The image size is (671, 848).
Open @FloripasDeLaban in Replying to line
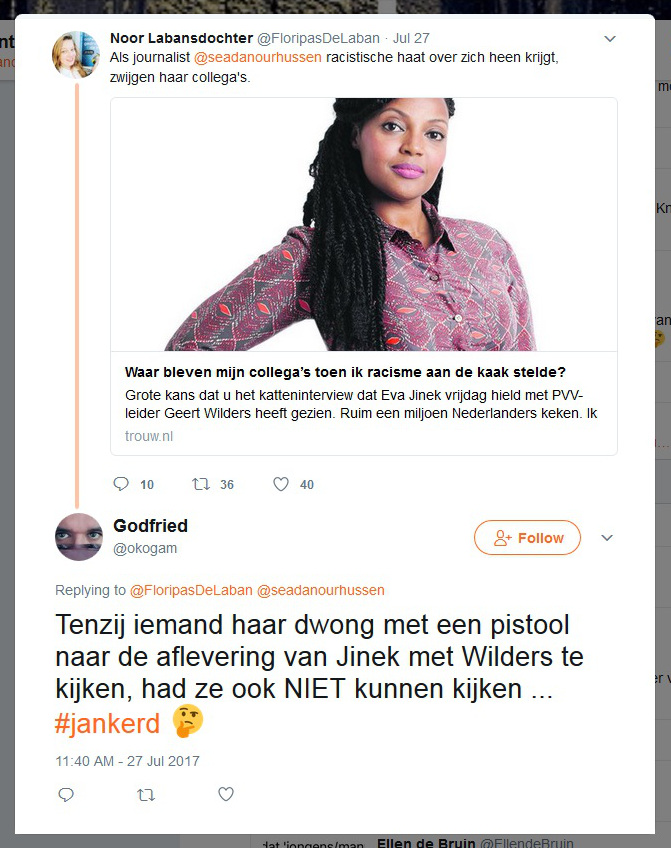pos(191,590)
